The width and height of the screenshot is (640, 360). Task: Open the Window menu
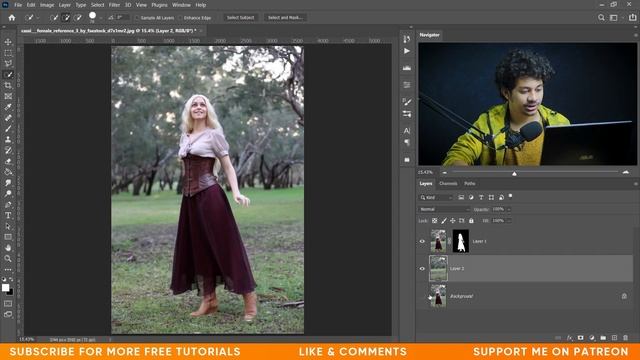(x=181, y=5)
